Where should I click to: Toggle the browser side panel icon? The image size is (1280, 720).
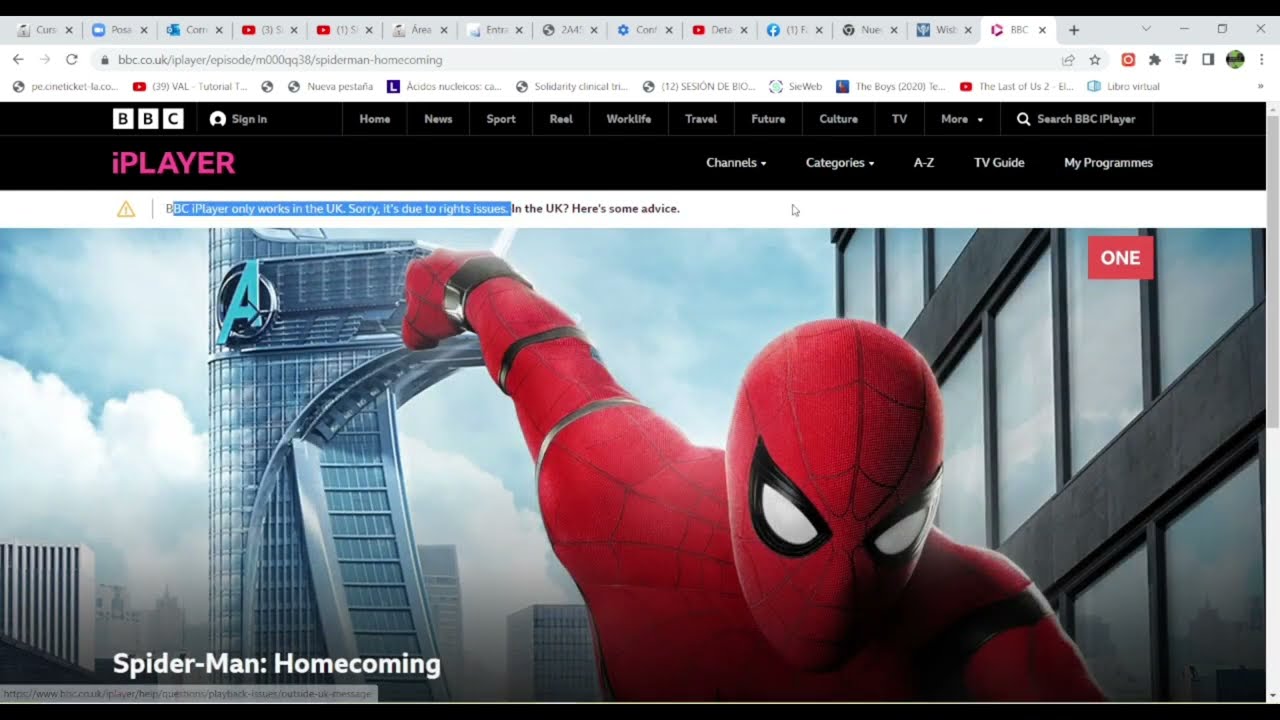1208,60
